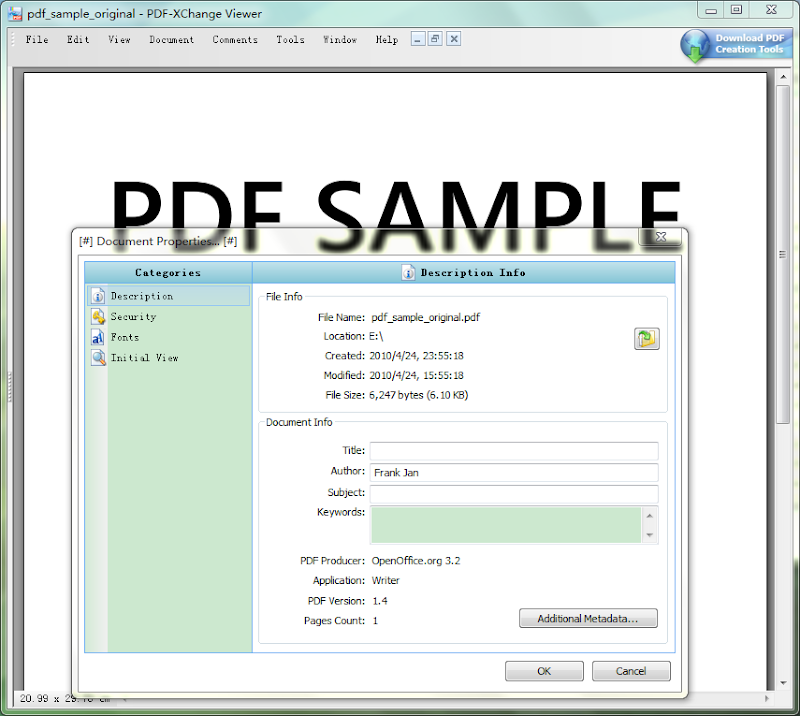This screenshot has height=716, width=800.
Task: Click Keywords box scroll down arrow
Action: pyautogui.click(x=649, y=535)
